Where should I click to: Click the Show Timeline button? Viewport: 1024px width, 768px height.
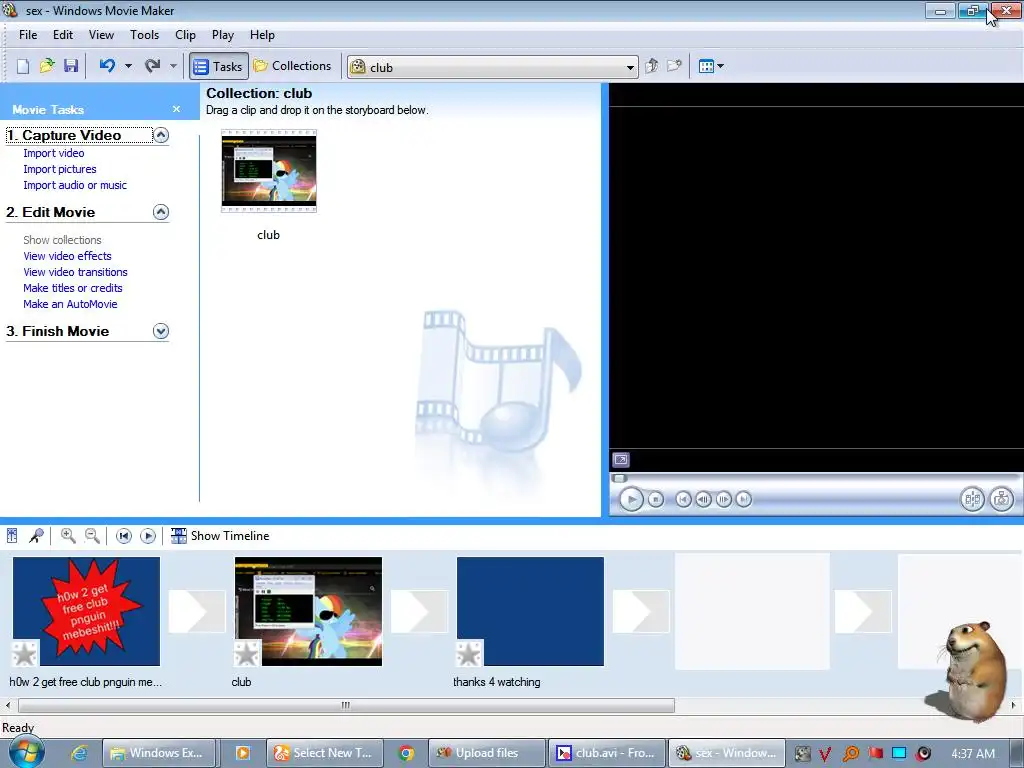tap(220, 536)
